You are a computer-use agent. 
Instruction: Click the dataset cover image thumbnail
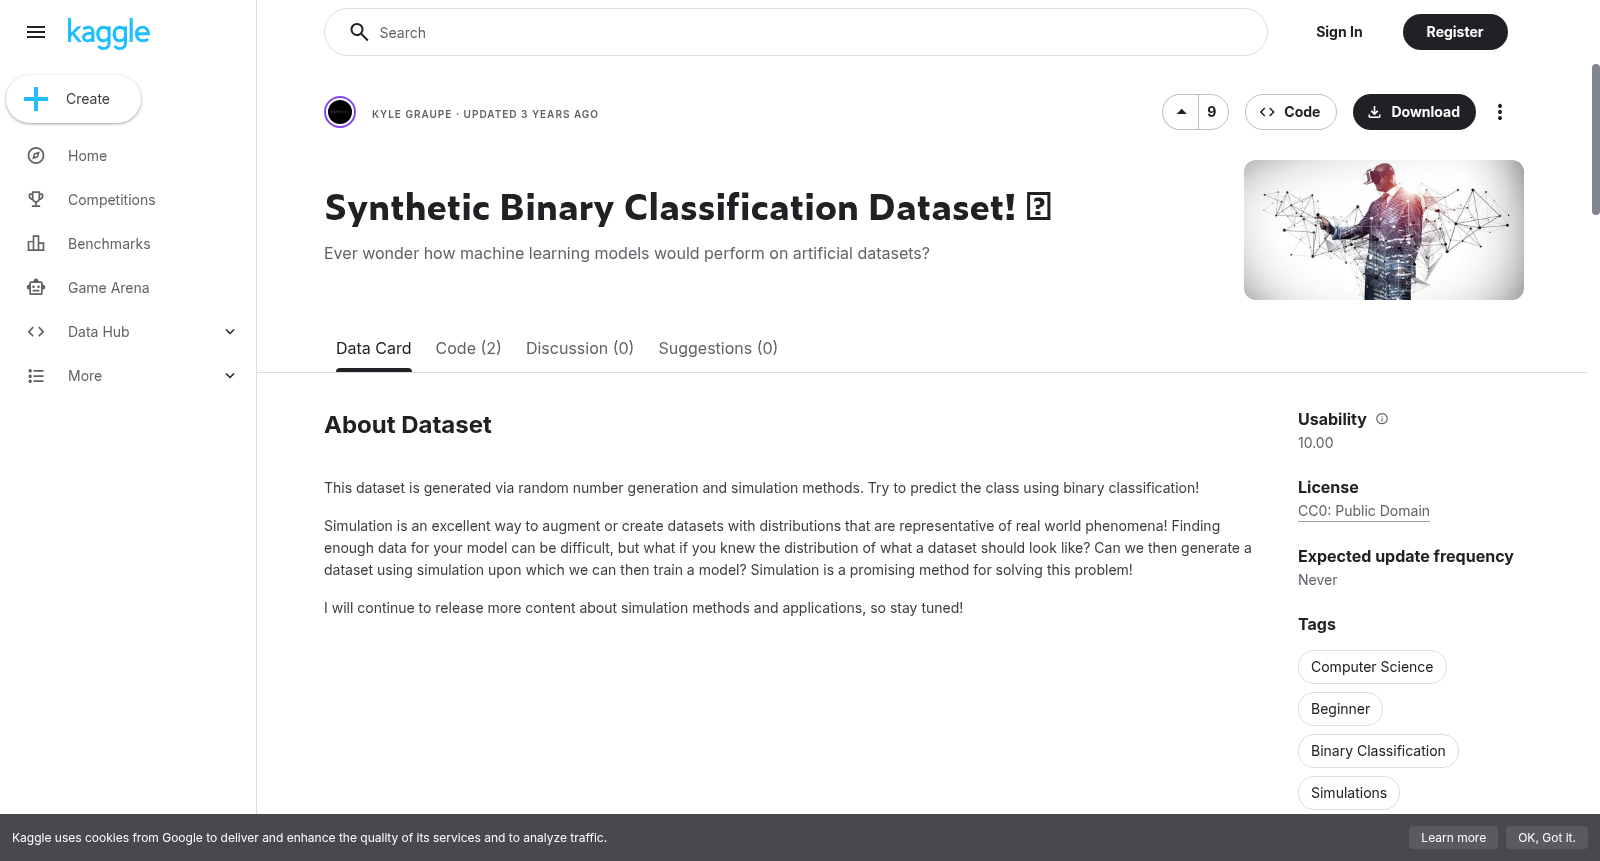(1384, 230)
